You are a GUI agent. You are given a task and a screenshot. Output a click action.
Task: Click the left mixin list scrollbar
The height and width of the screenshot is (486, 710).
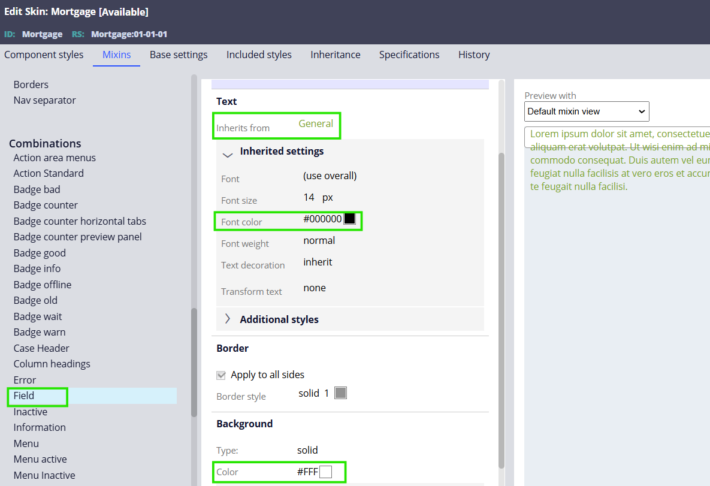(194, 362)
